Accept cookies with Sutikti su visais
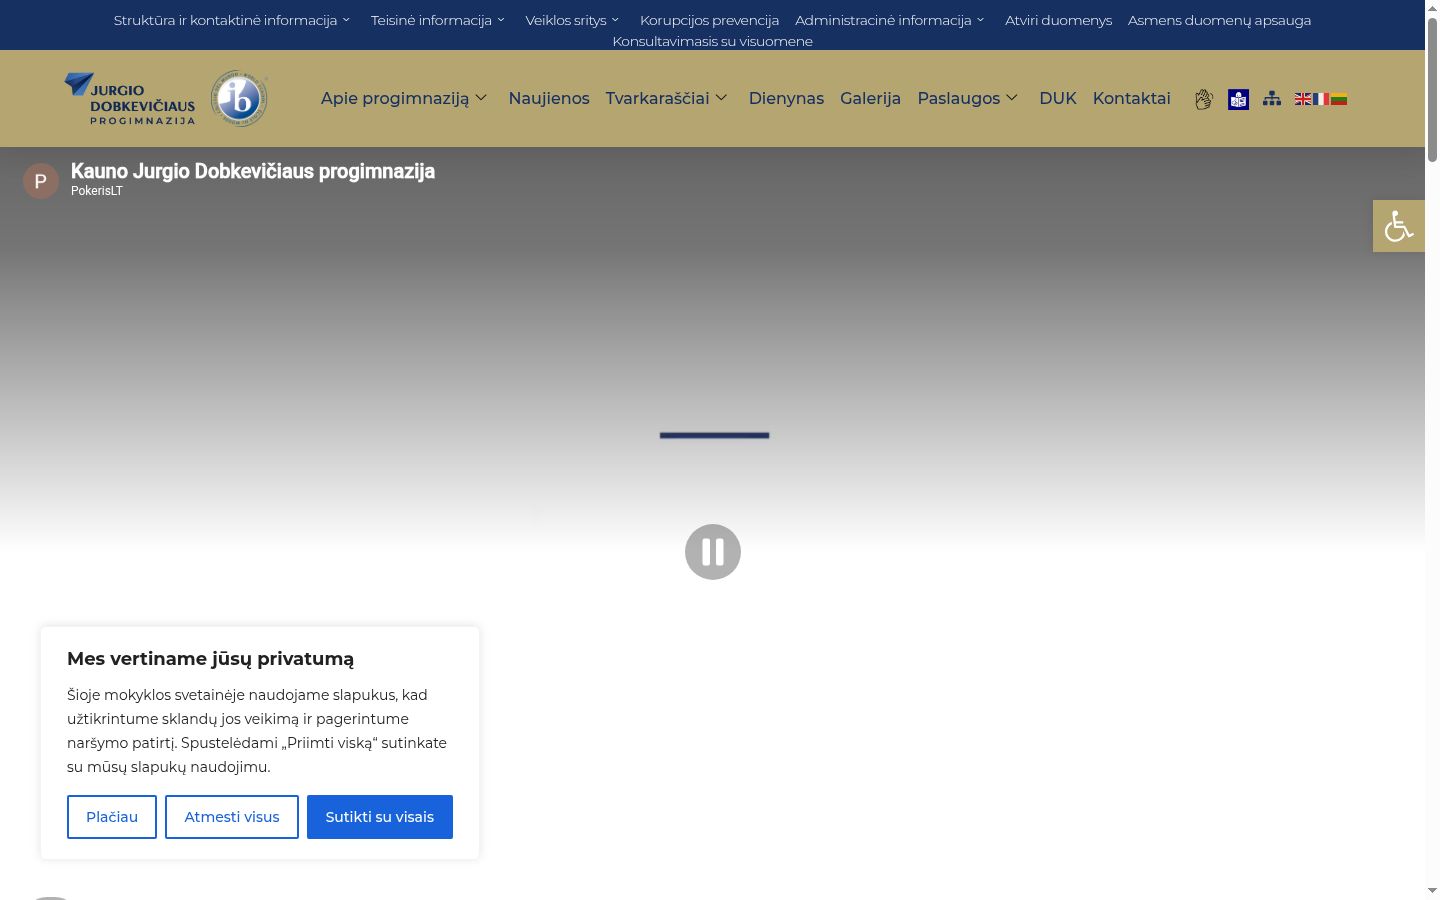The width and height of the screenshot is (1440, 900). (x=380, y=817)
